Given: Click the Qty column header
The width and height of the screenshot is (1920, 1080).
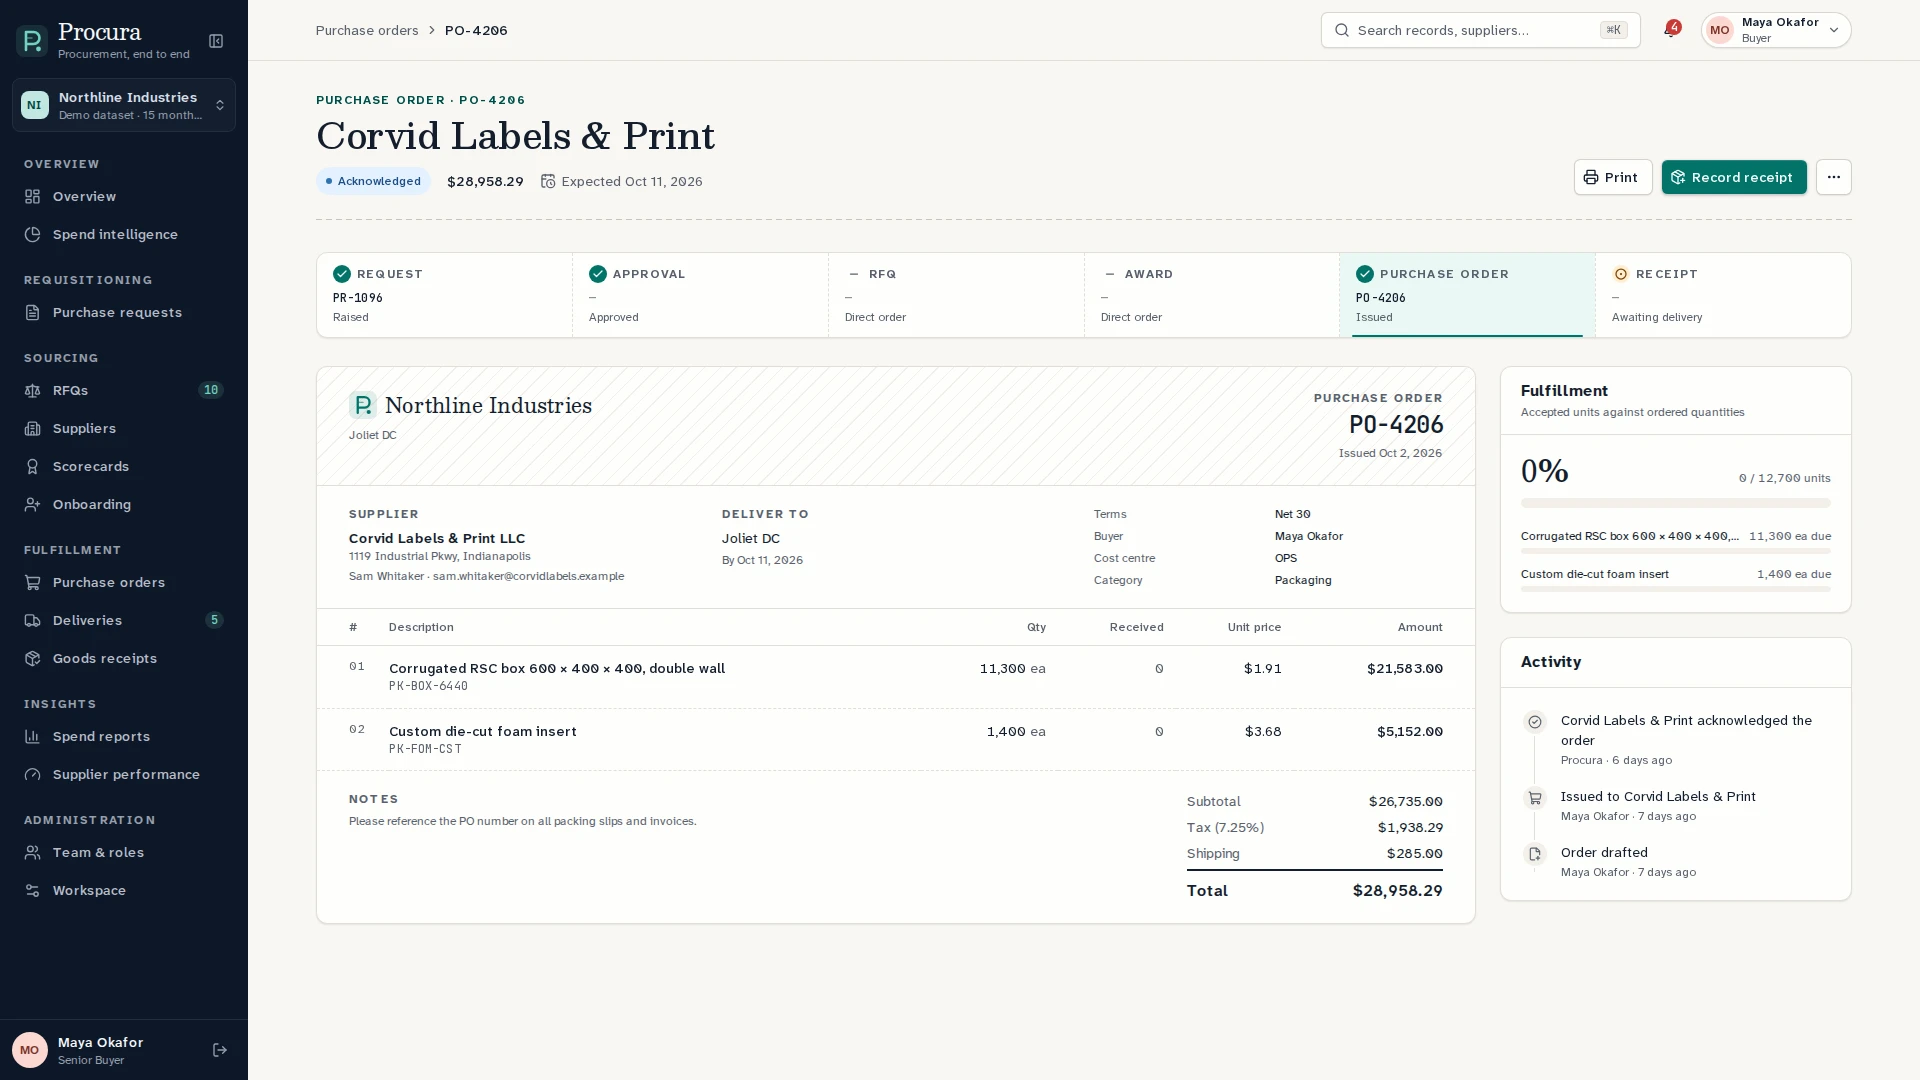Looking at the screenshot, I should pyautogui.click(x=1036, y=628).
